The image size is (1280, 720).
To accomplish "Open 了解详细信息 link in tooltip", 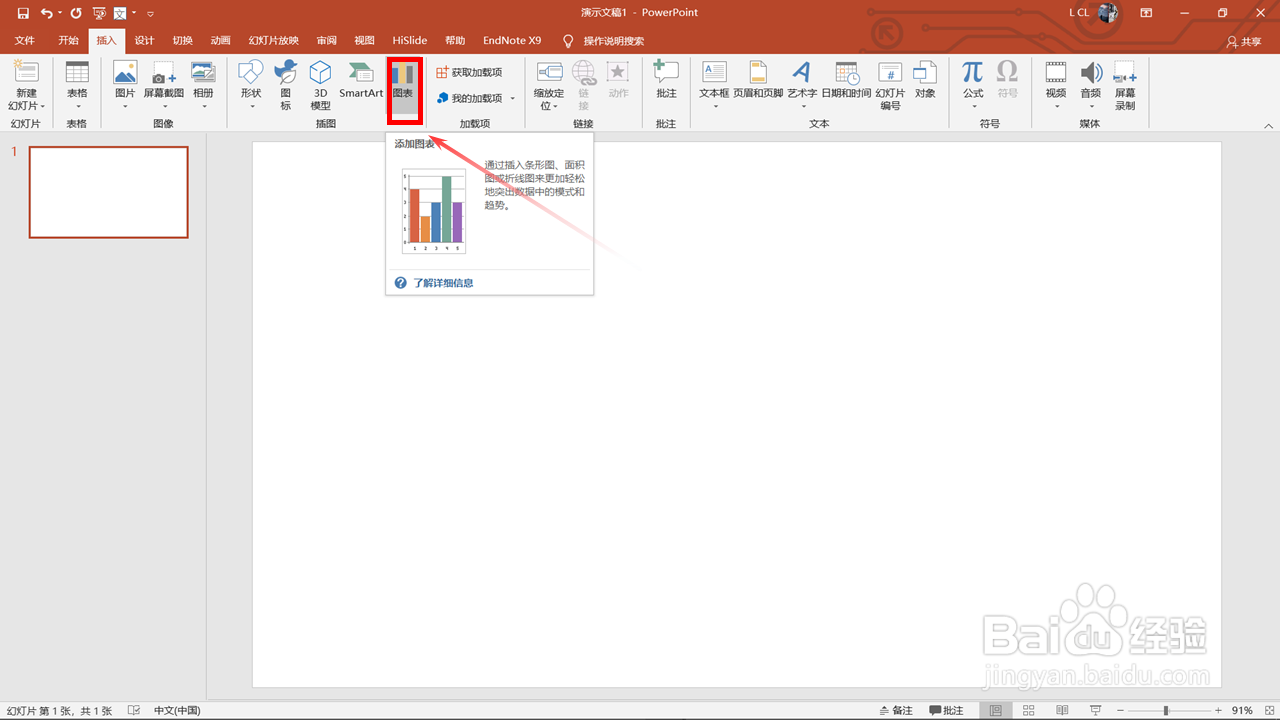I will click(444, 283).
